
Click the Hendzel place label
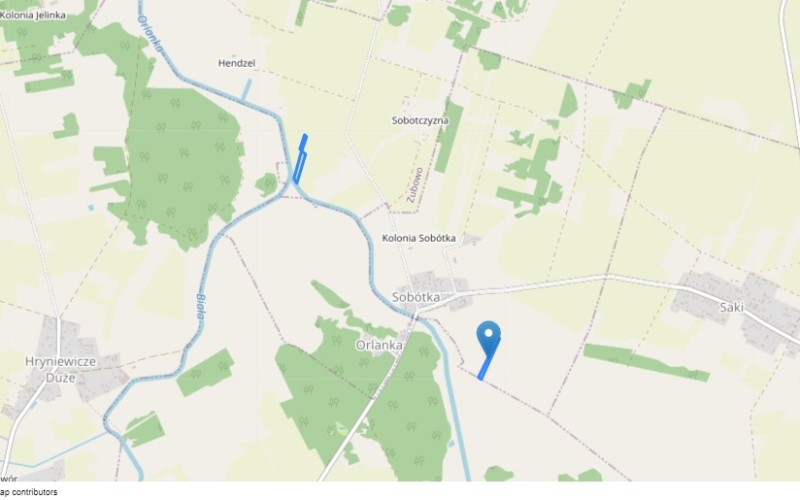tap(237, 63)
